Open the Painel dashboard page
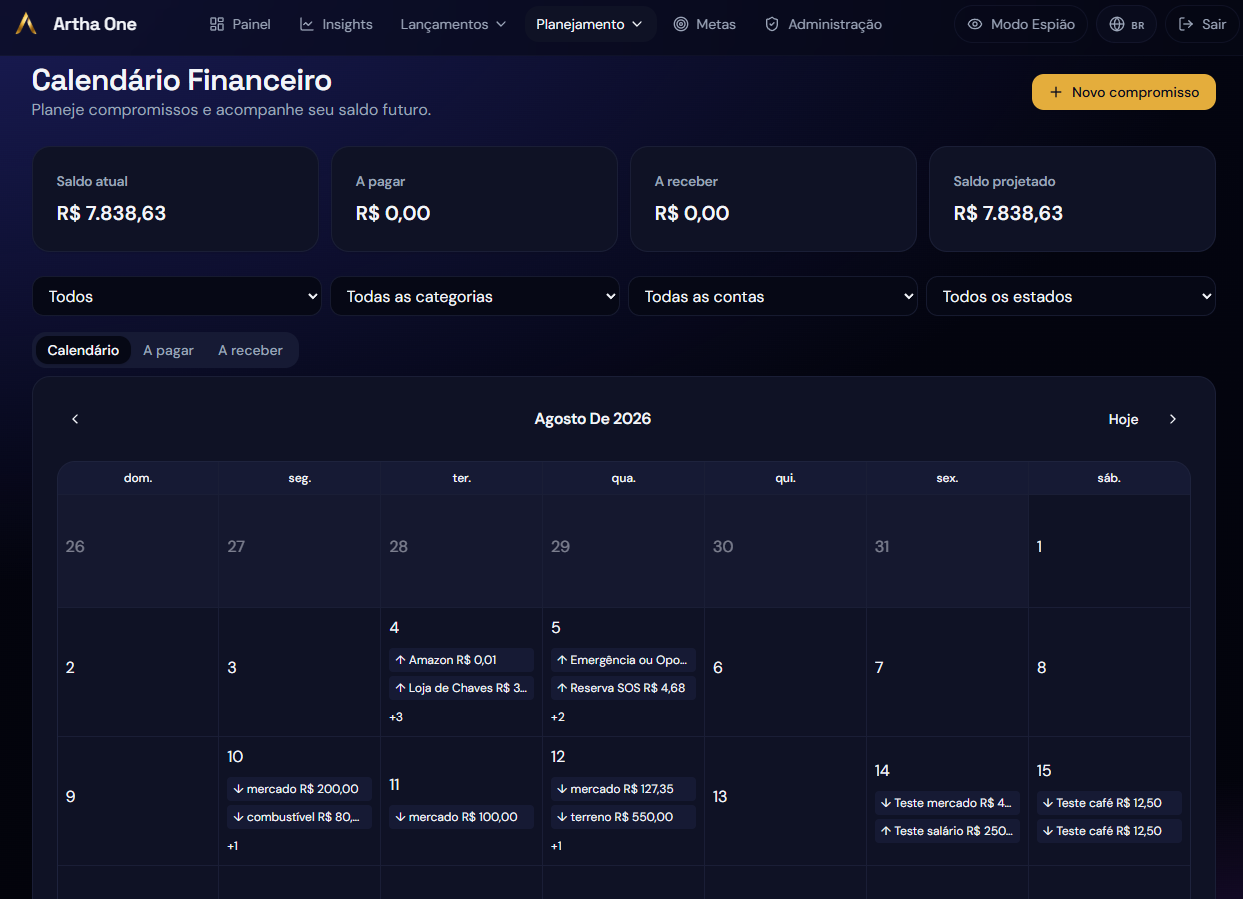The width and height of the screenshot is (1243, 899). click(x=240, y=24)
